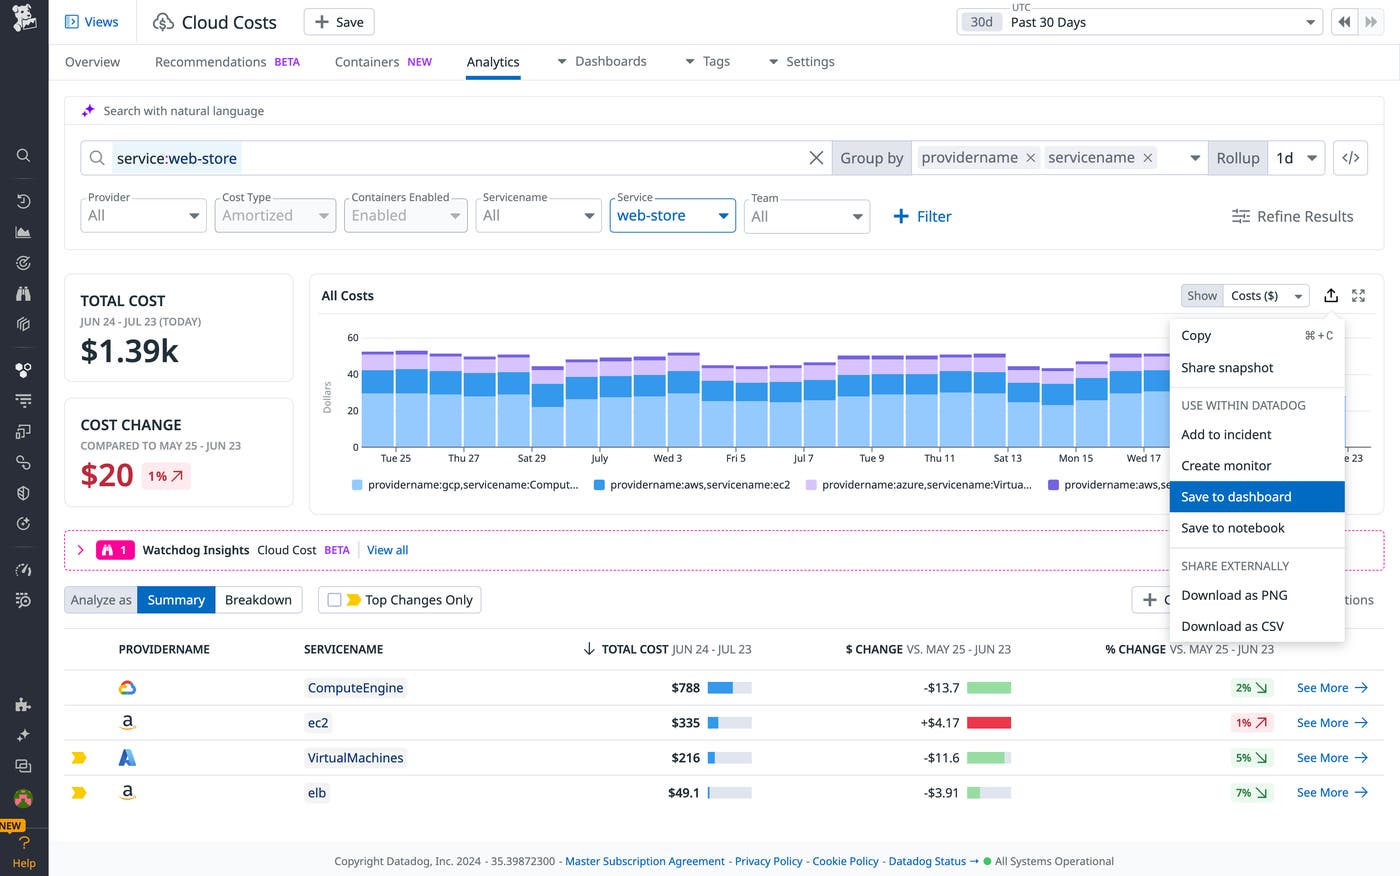Open Help in the left sidebar
The image size is (1400, 876).
(24, 853)
